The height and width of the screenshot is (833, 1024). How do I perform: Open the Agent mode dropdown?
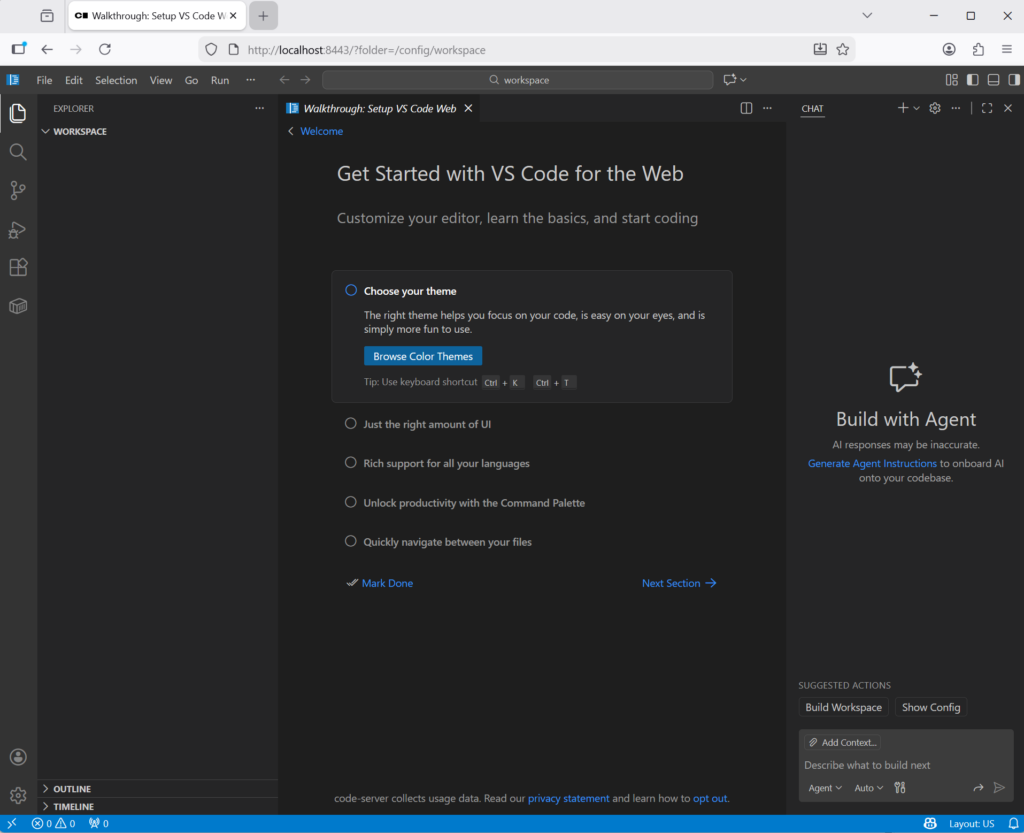coord(825,788)
